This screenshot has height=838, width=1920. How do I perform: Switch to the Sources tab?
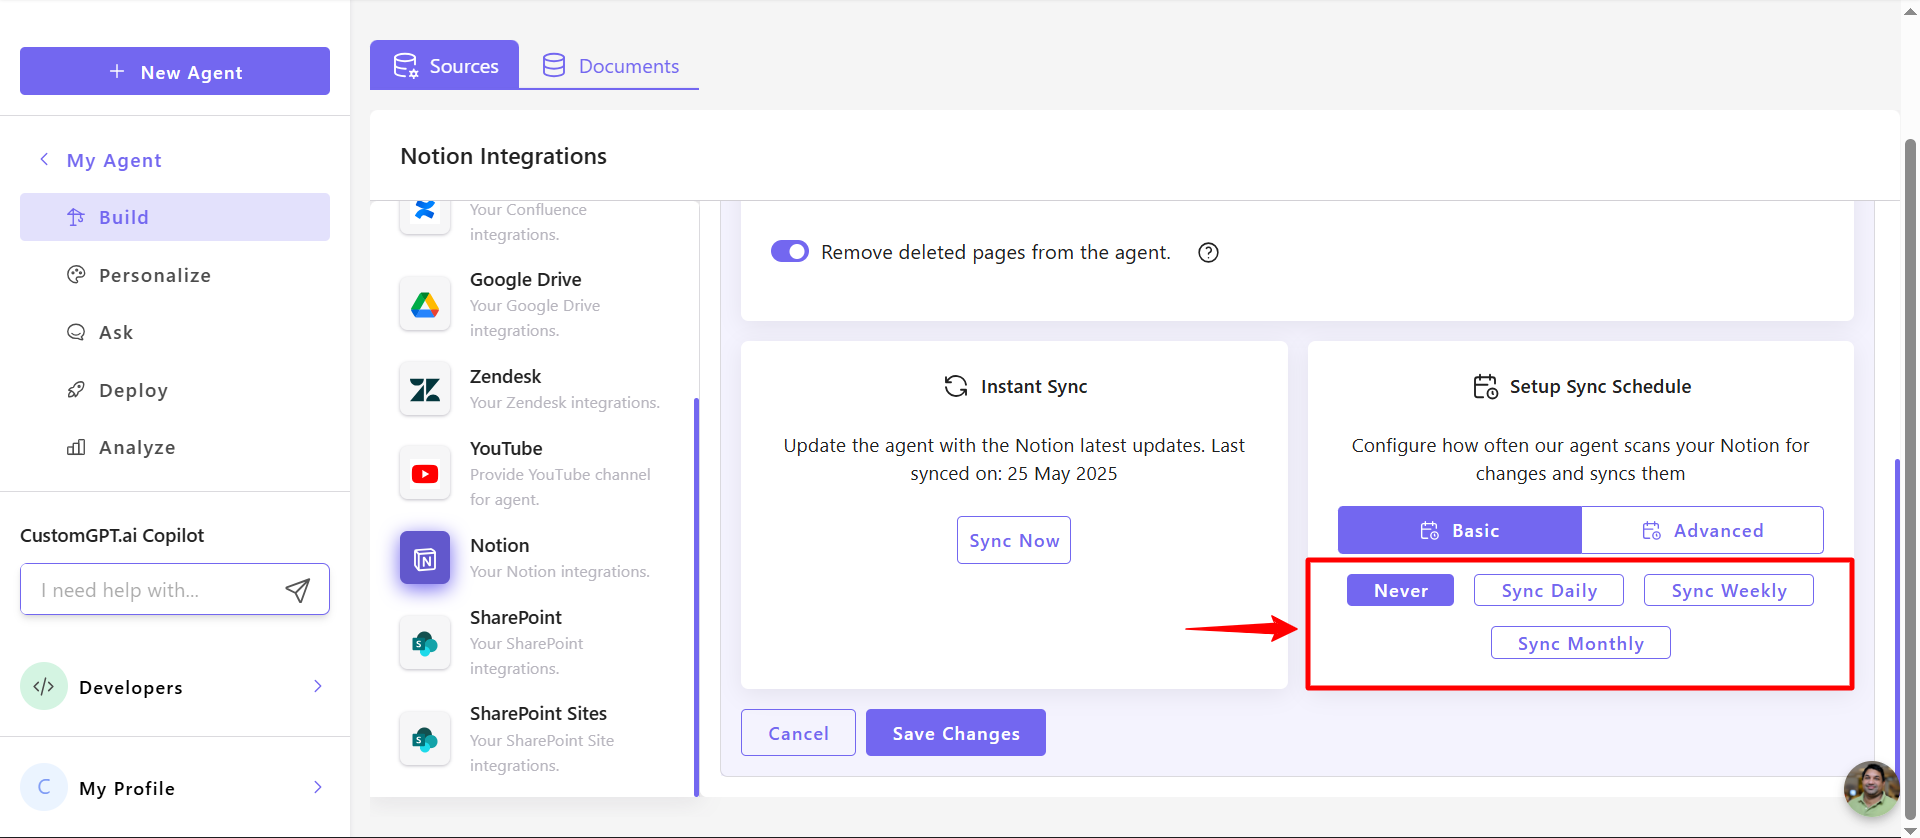pyautogui.click(x=445, y=65)
